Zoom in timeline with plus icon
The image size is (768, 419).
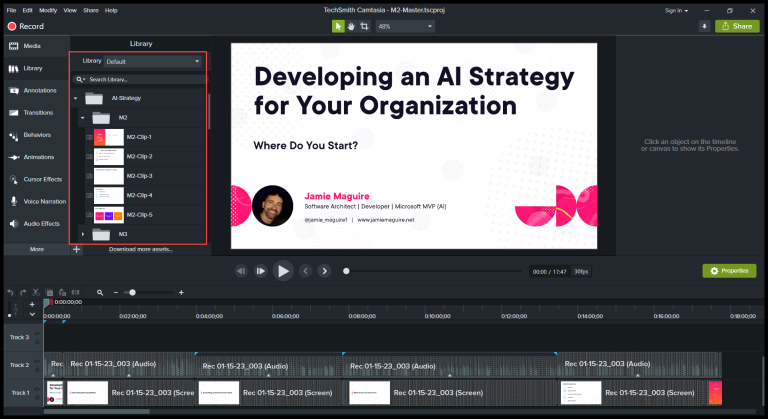click(181, 293)
